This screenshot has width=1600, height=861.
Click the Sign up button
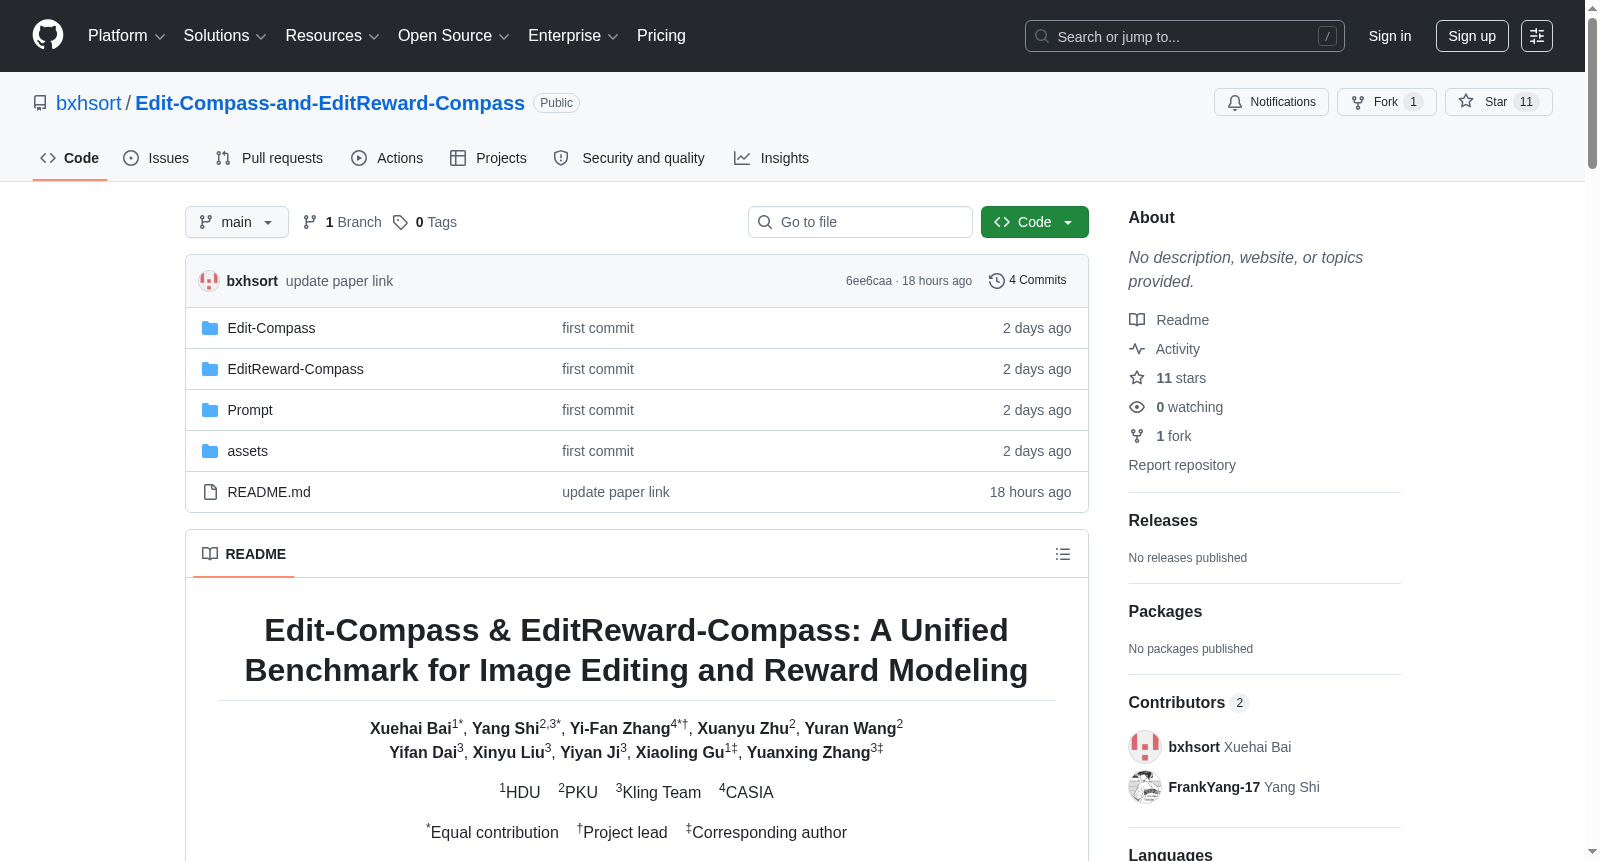tap(1472, 36)
